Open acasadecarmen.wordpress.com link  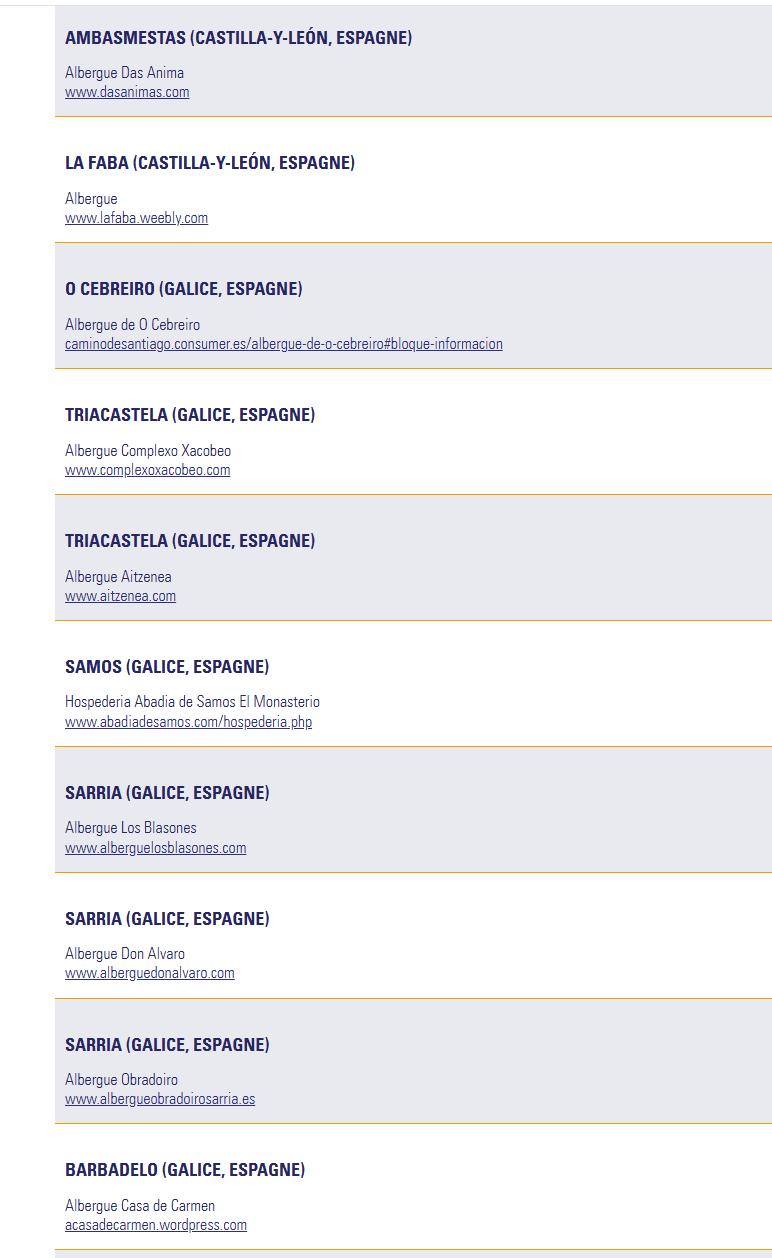[156, 1225]
